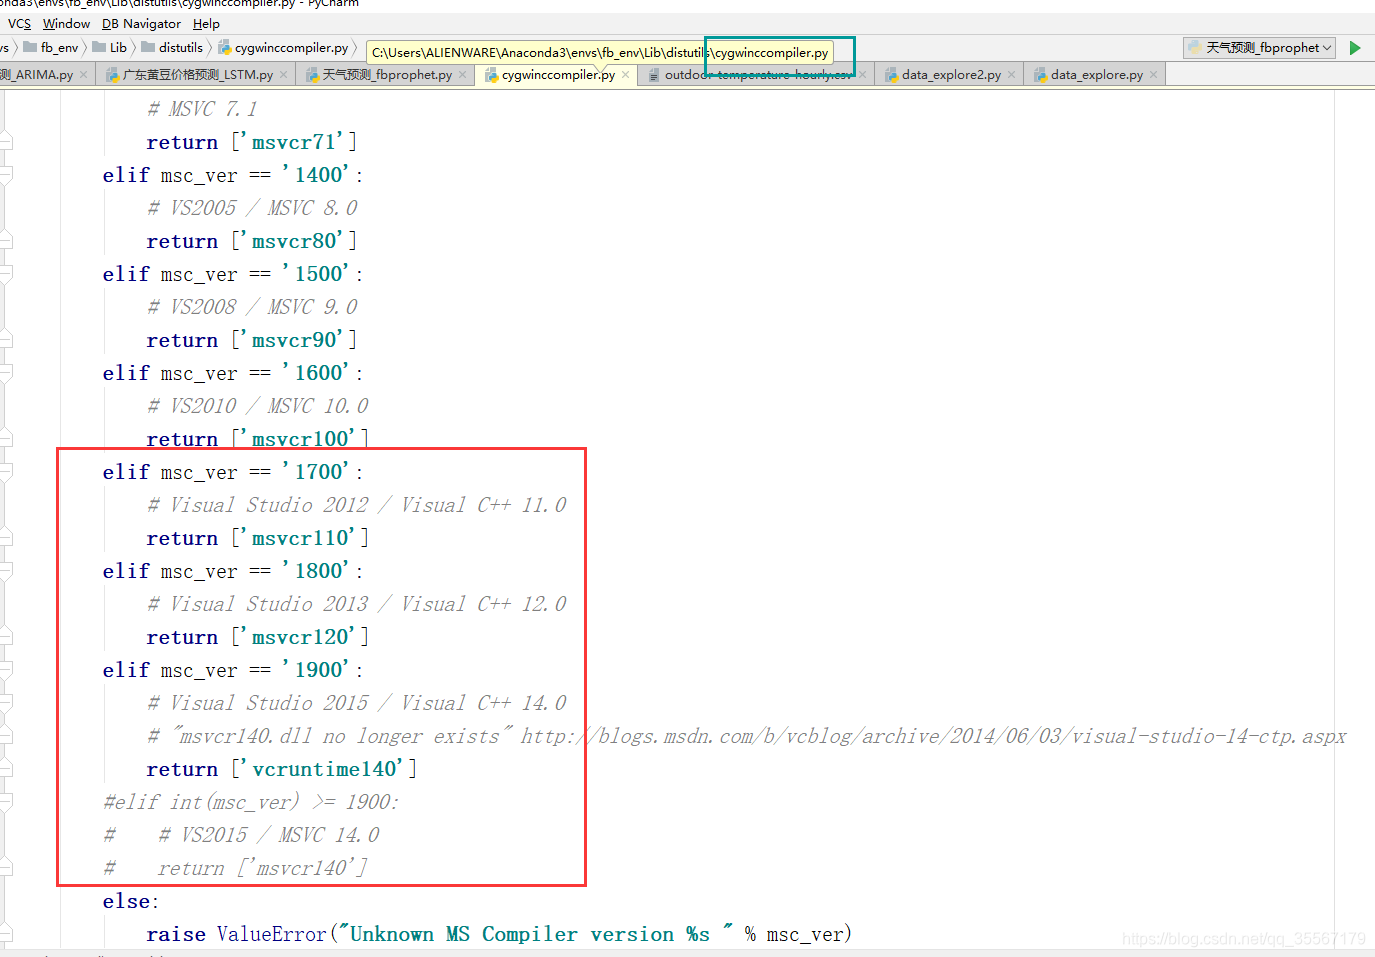The image size is (1375, 957).
Task: Click the comment '# VS2005 / MSVC 8.0'
Action: [x=252, y=208]
